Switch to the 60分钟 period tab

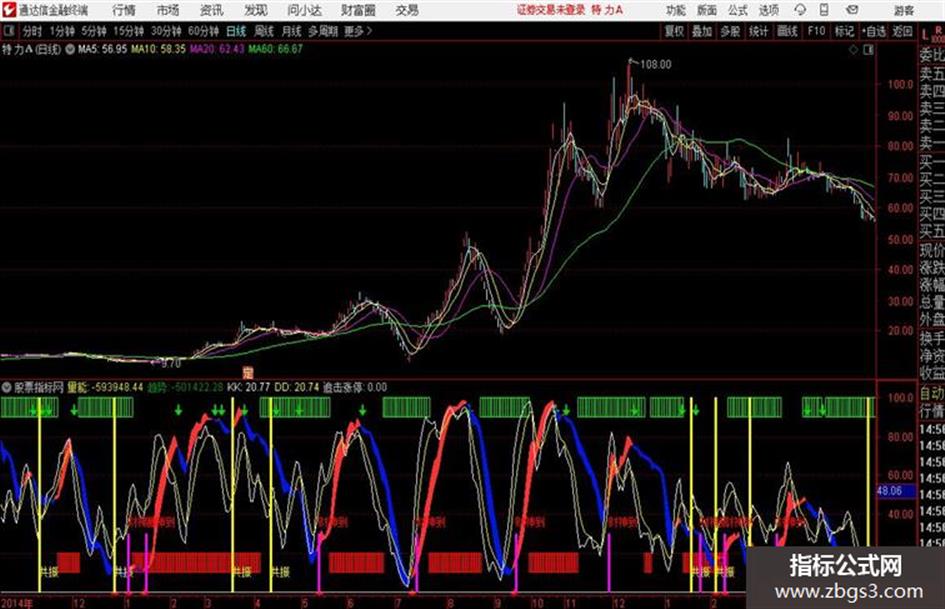click(204, 31)
